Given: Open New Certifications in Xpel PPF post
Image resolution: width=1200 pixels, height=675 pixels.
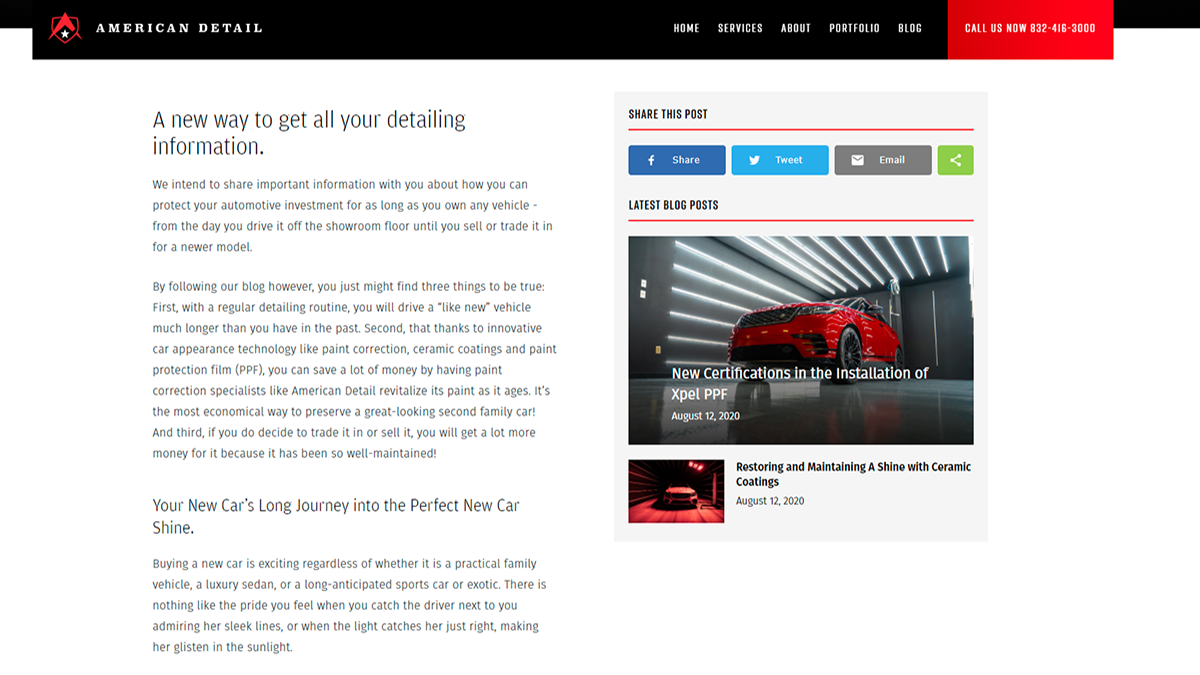Looking at the screenshot, I should [799, 383].
